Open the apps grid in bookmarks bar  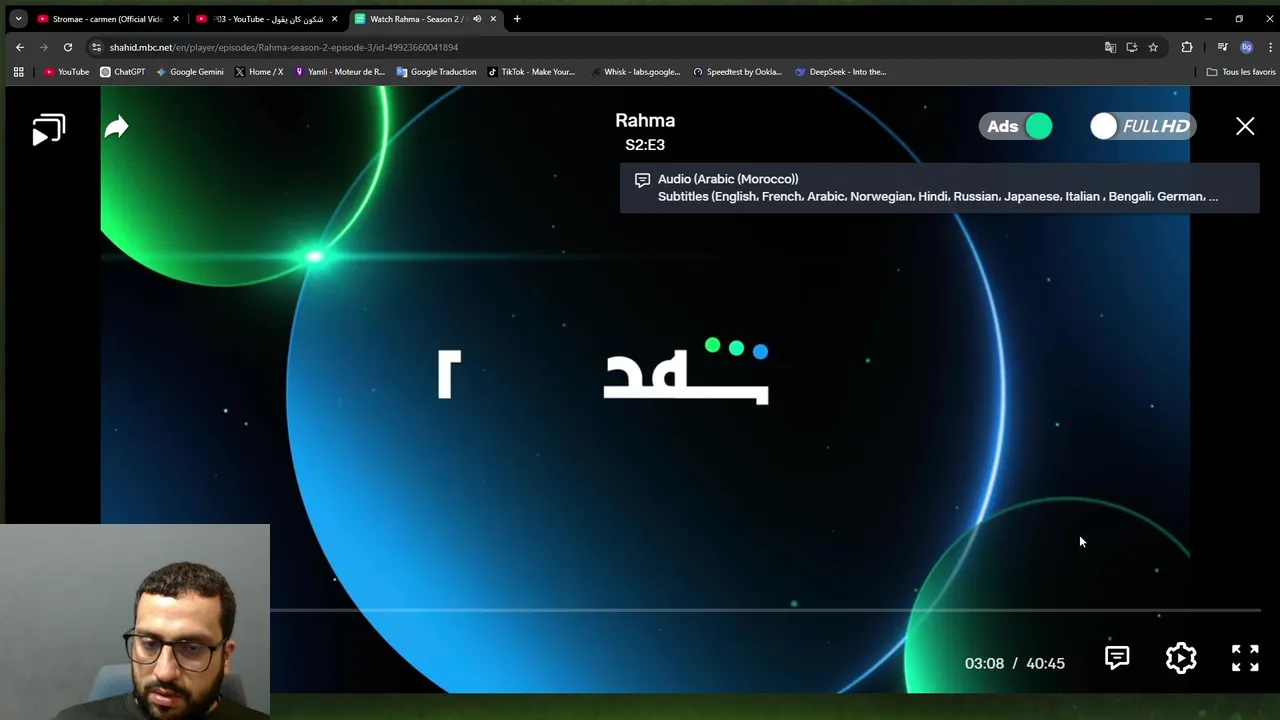[x=18, y=72]
